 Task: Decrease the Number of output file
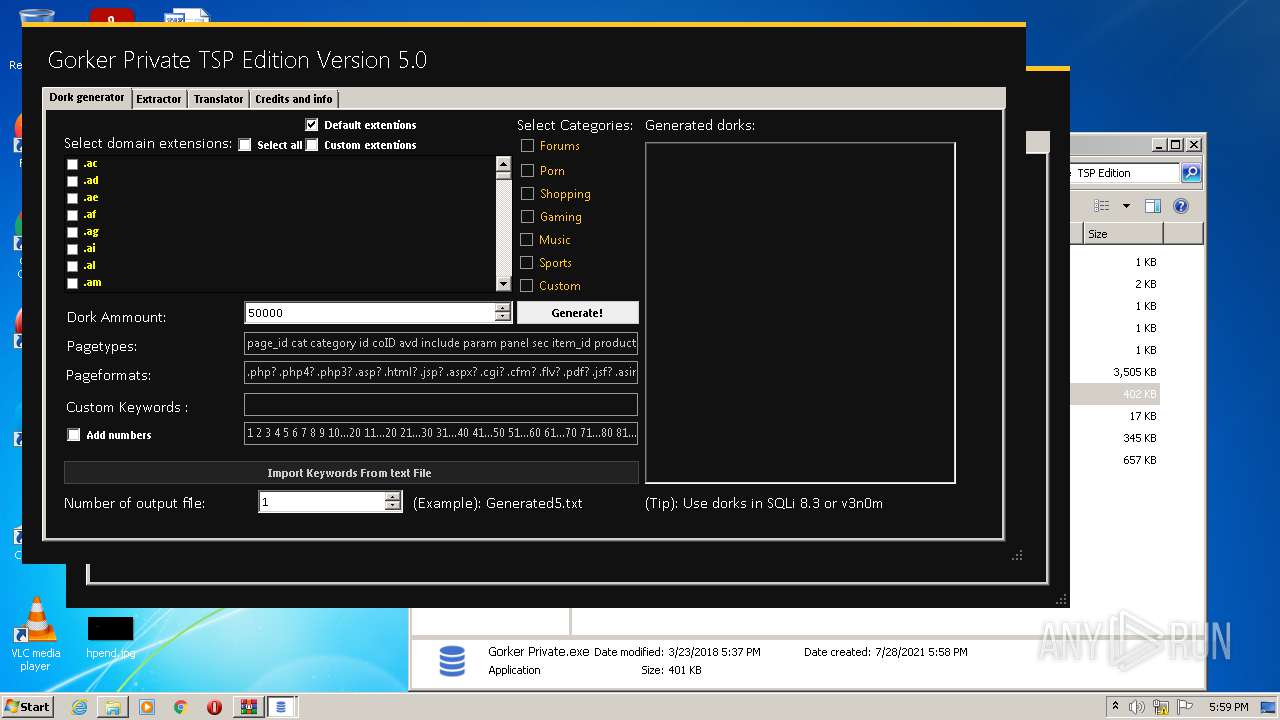[x=393, y=507]
